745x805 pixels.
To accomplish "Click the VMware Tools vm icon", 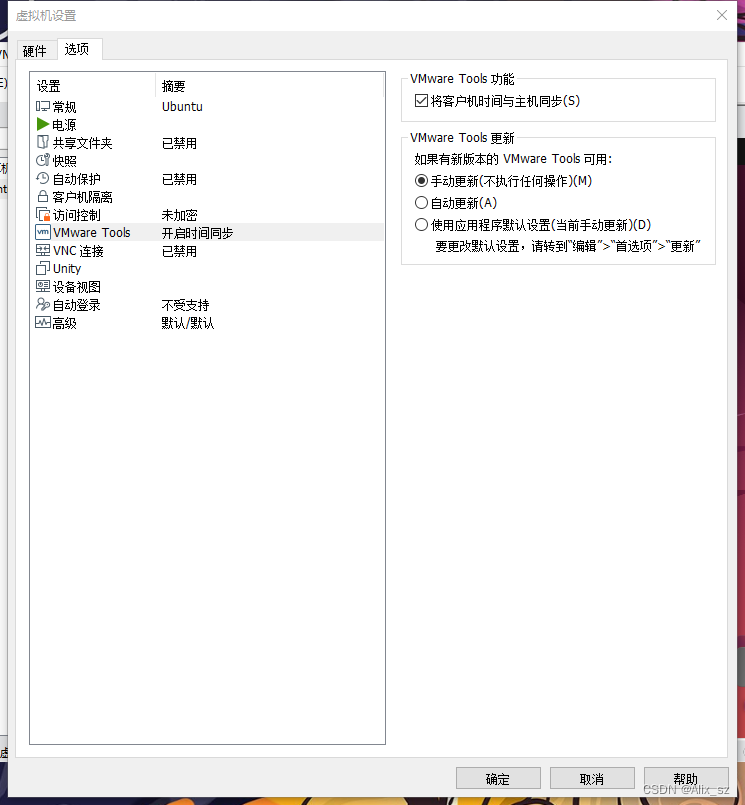I will (x=43, y=232).
